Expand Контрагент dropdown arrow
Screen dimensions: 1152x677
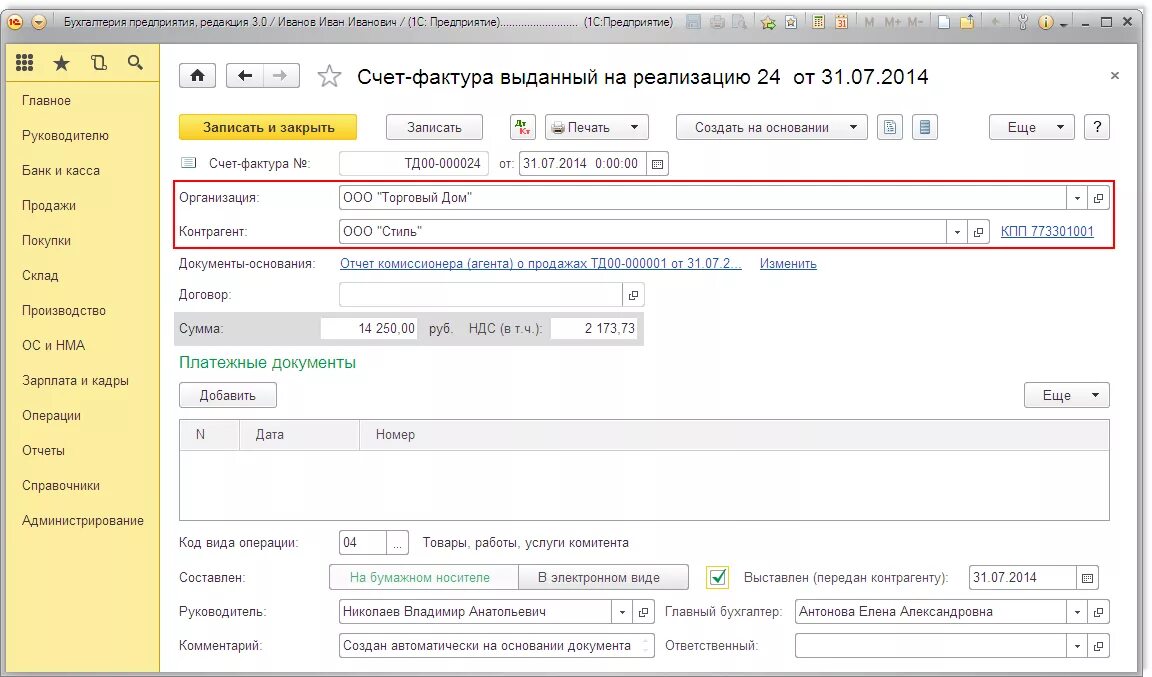click(957, 232)
